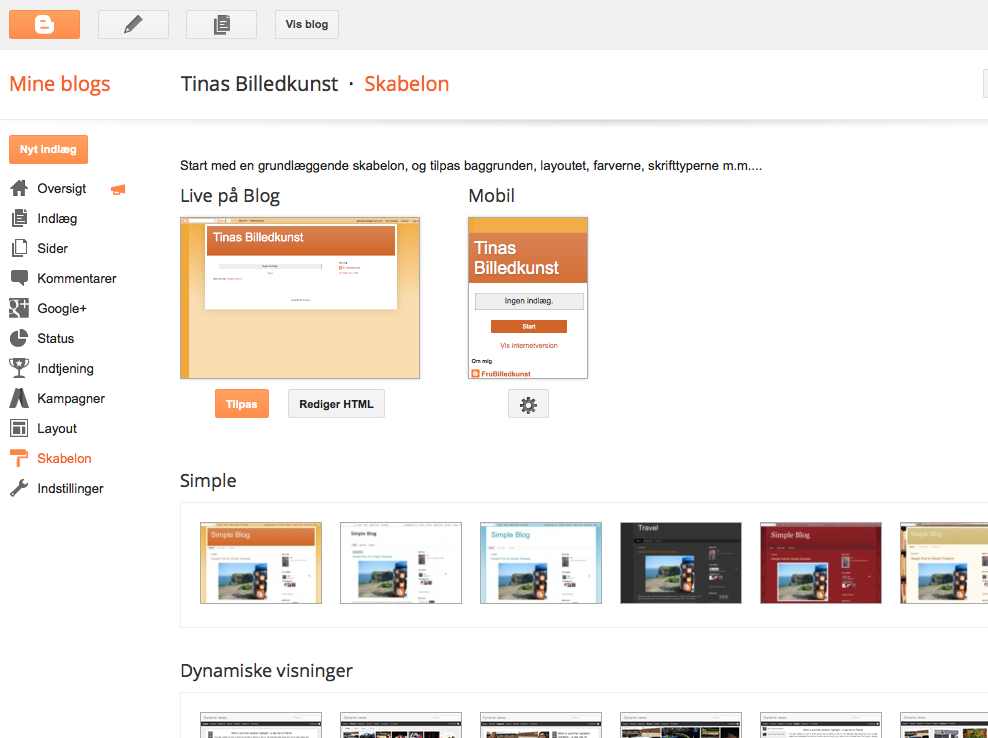Open Kommentarer section
The width and height of the screenshot is (988, 738).
pyautogui.click(x=77, y=279)
